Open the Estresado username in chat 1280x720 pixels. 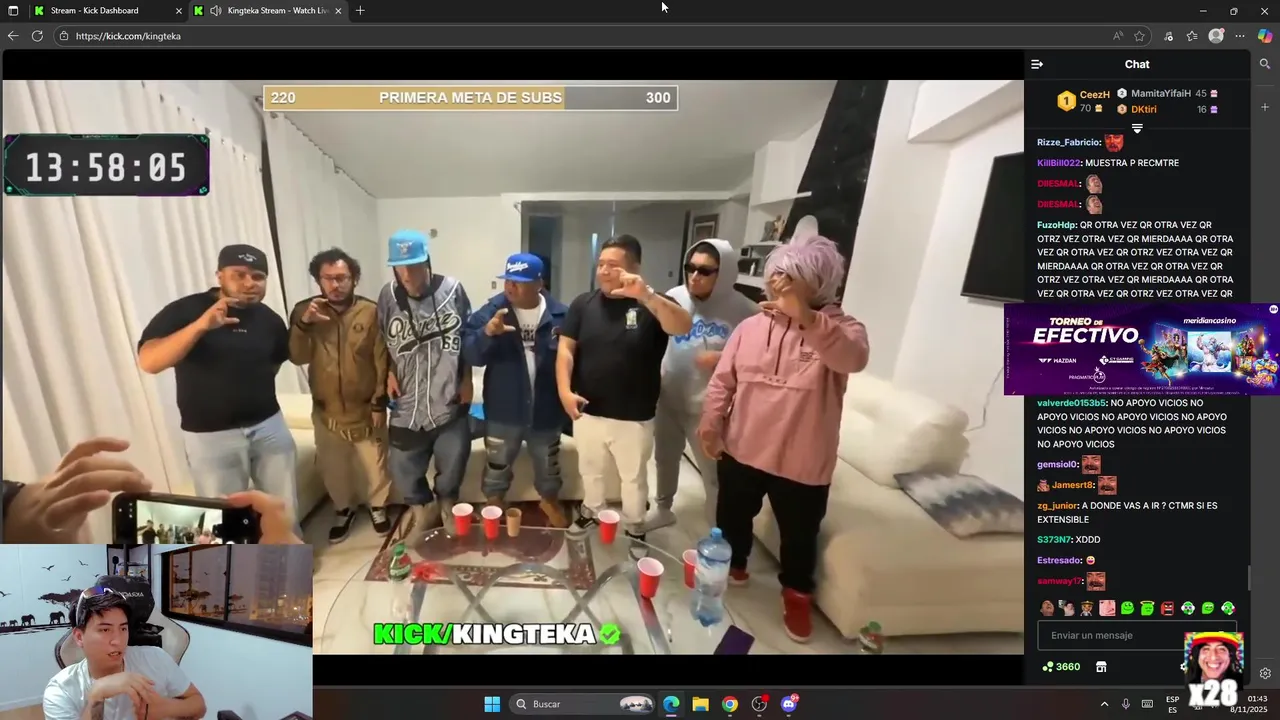(x=1059, y=561)
